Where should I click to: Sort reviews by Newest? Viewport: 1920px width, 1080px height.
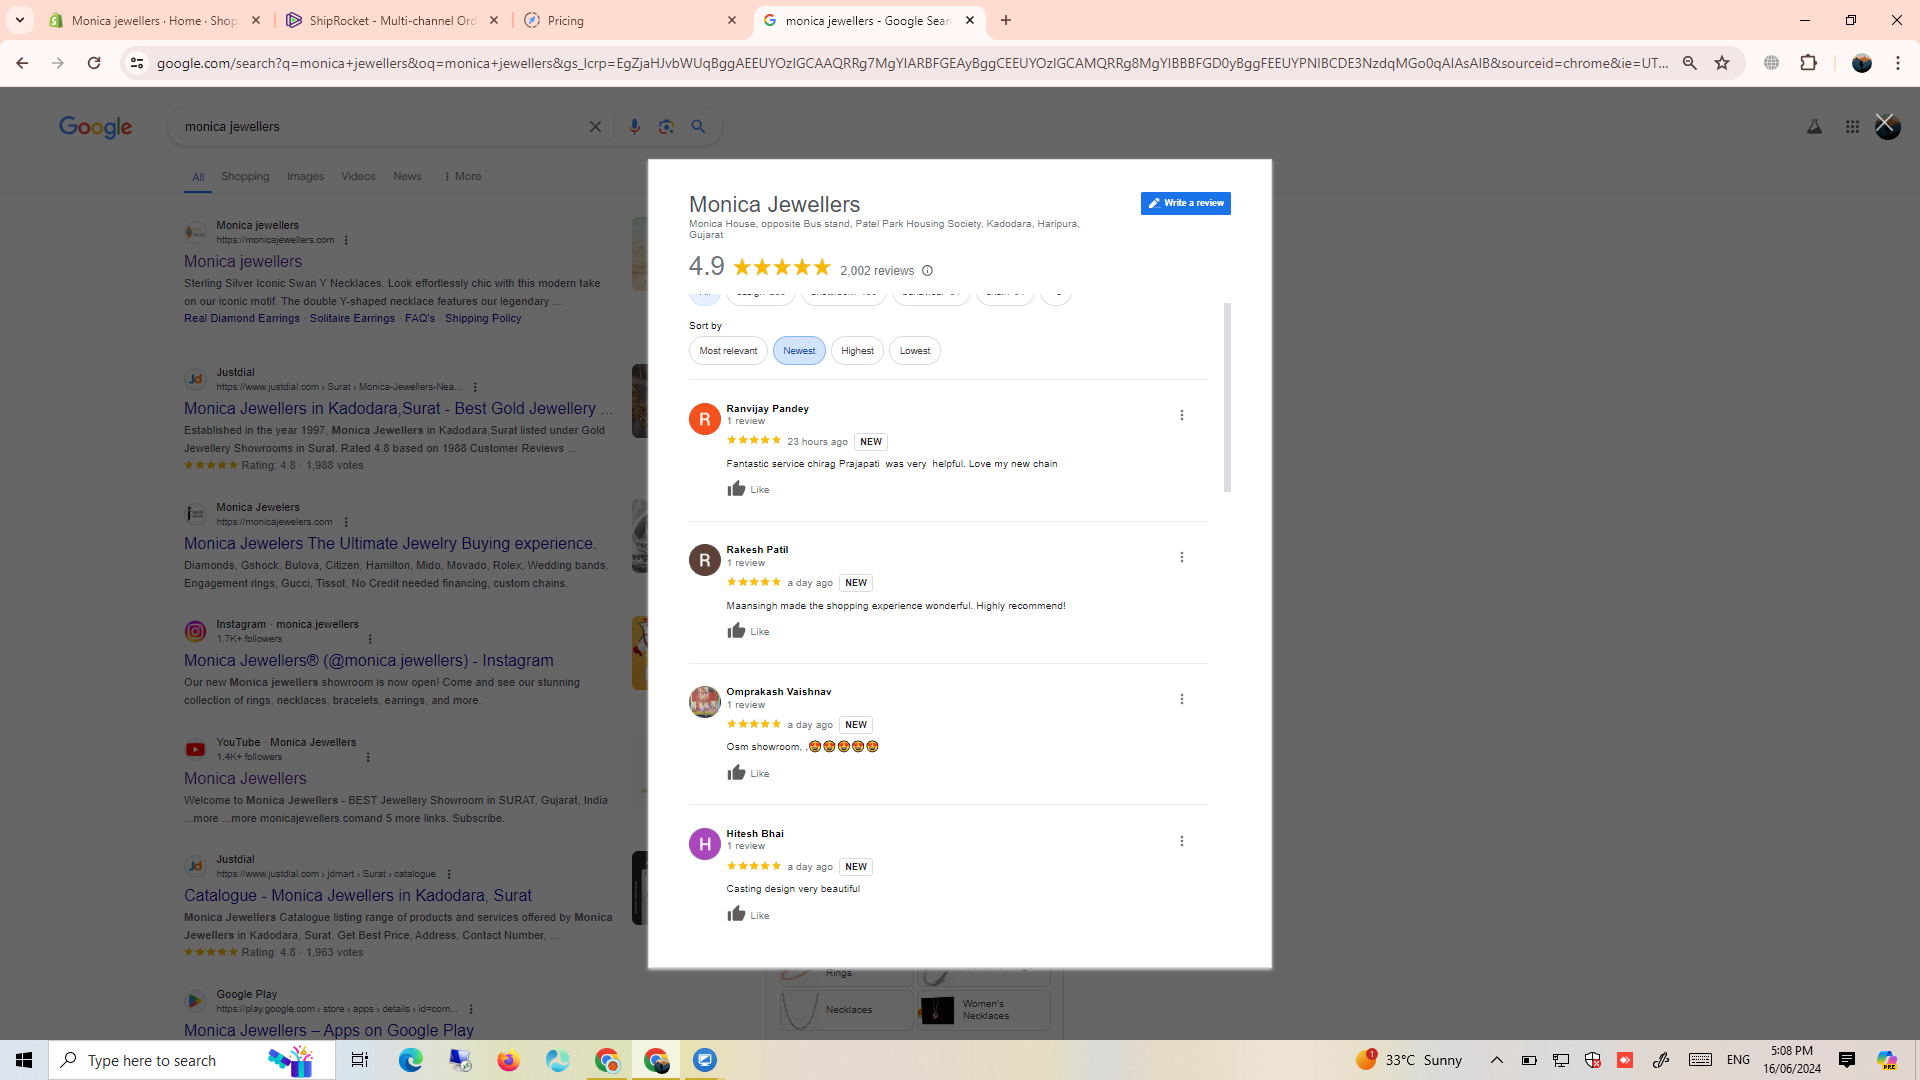coord(799,351)
